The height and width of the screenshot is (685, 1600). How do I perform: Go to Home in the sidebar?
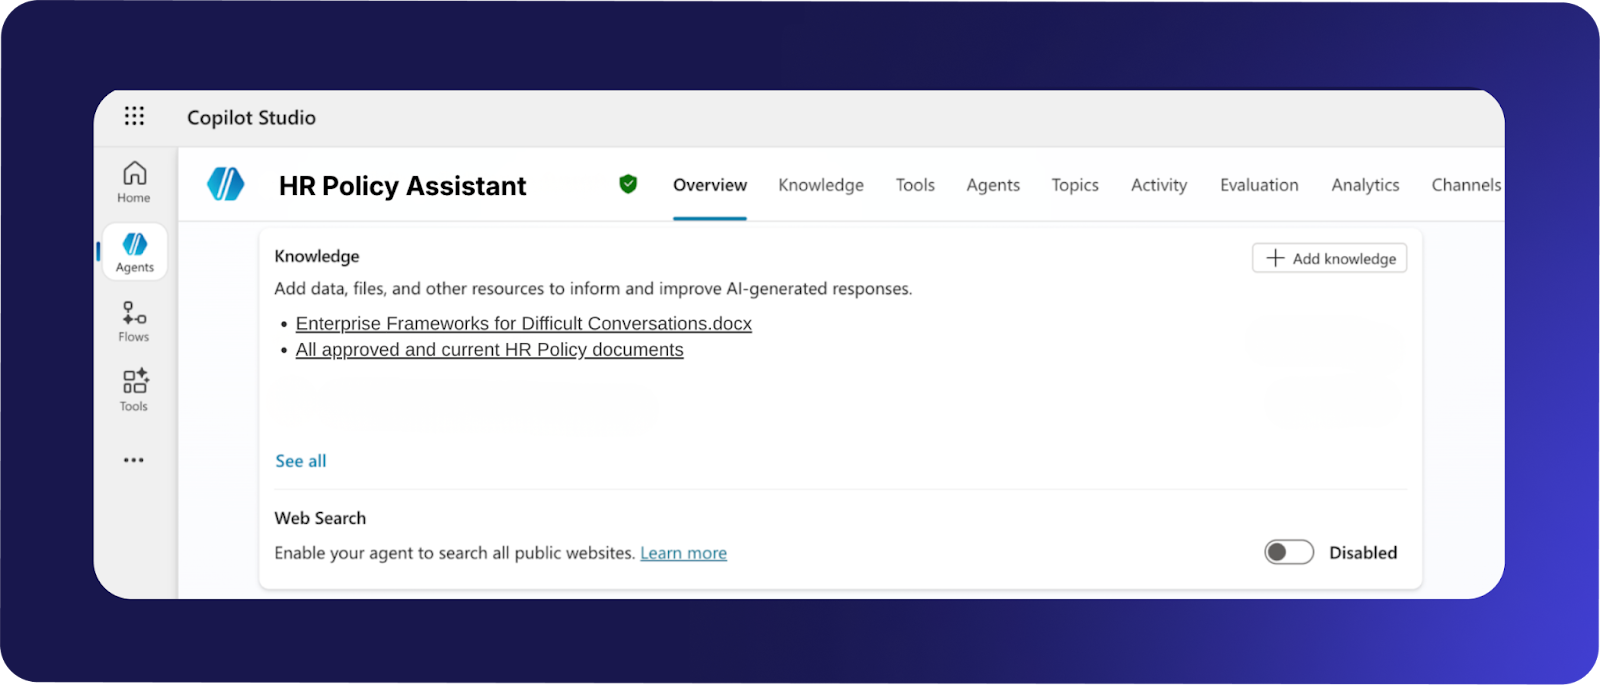pos(134,182)
